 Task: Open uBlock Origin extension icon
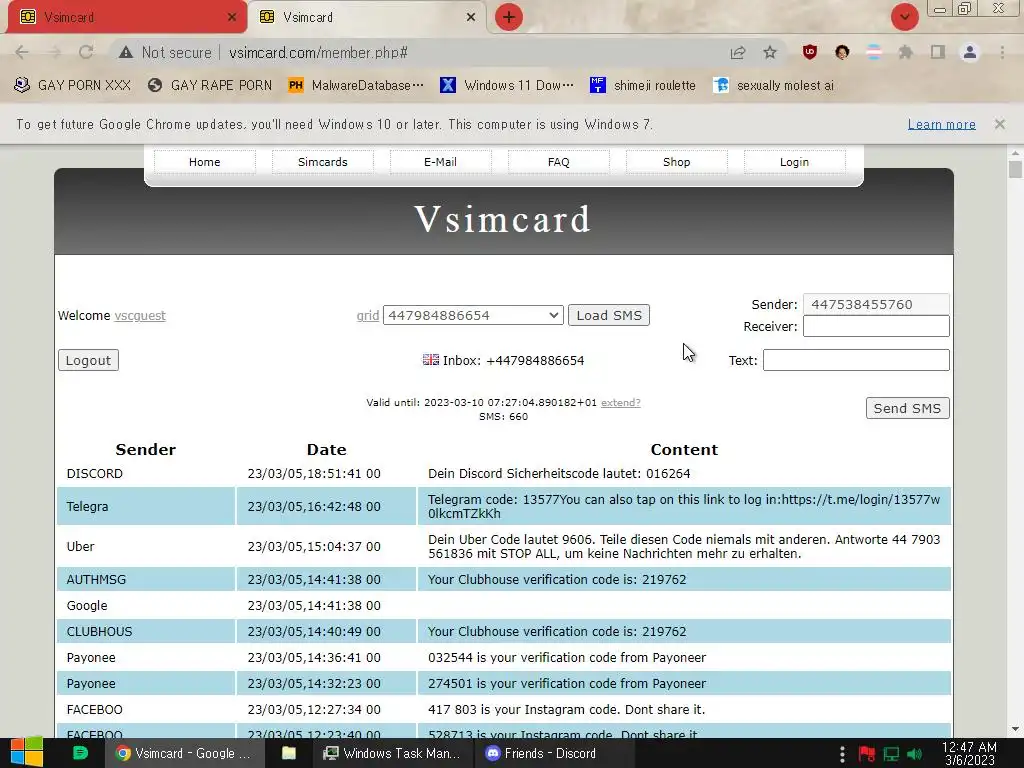click(x=810, y=52)
